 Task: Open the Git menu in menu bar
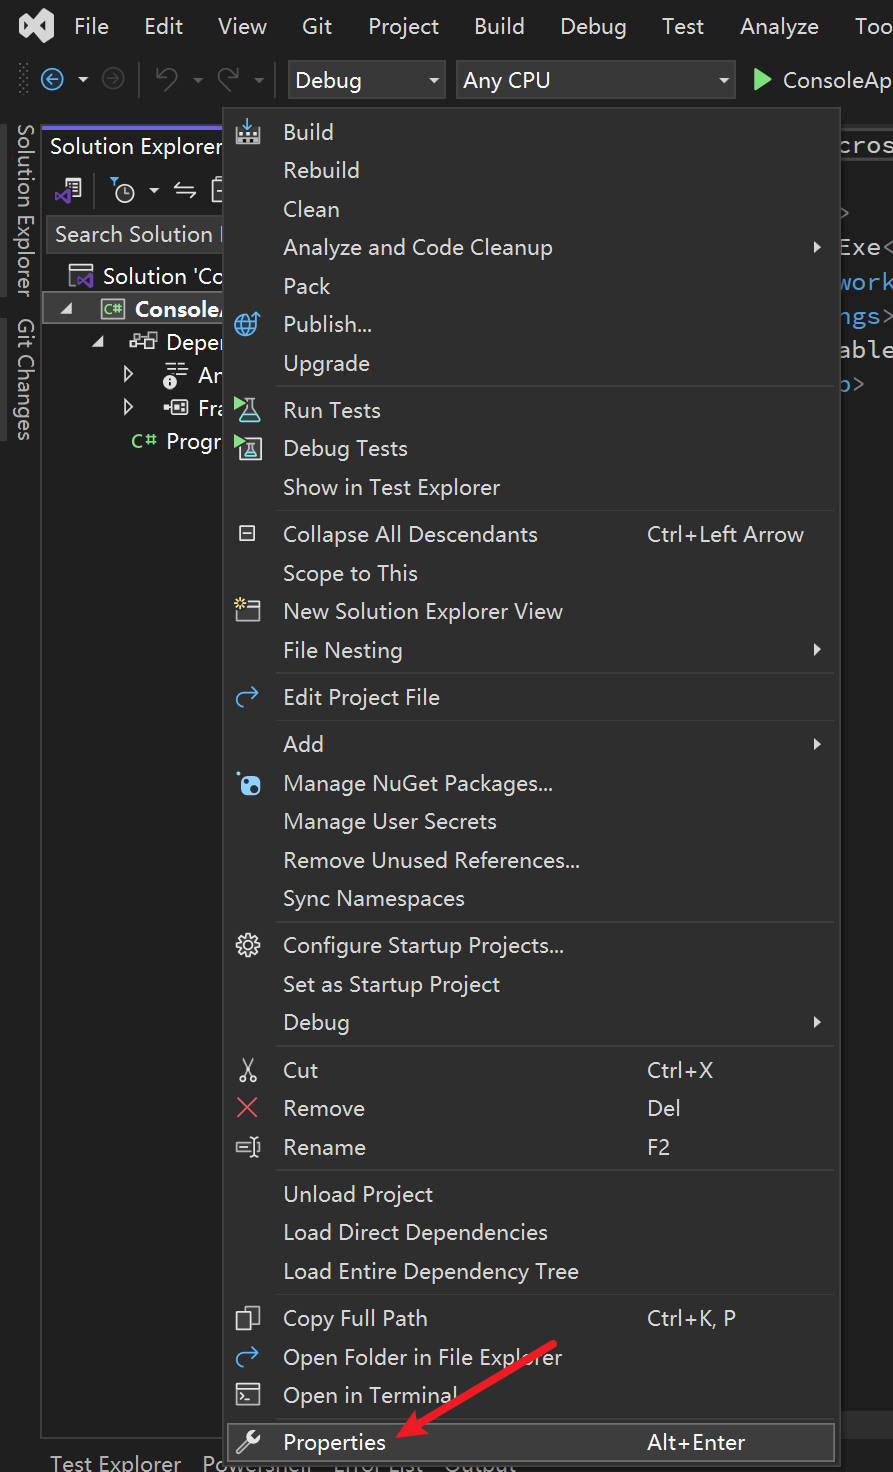[x=317, y=27]
